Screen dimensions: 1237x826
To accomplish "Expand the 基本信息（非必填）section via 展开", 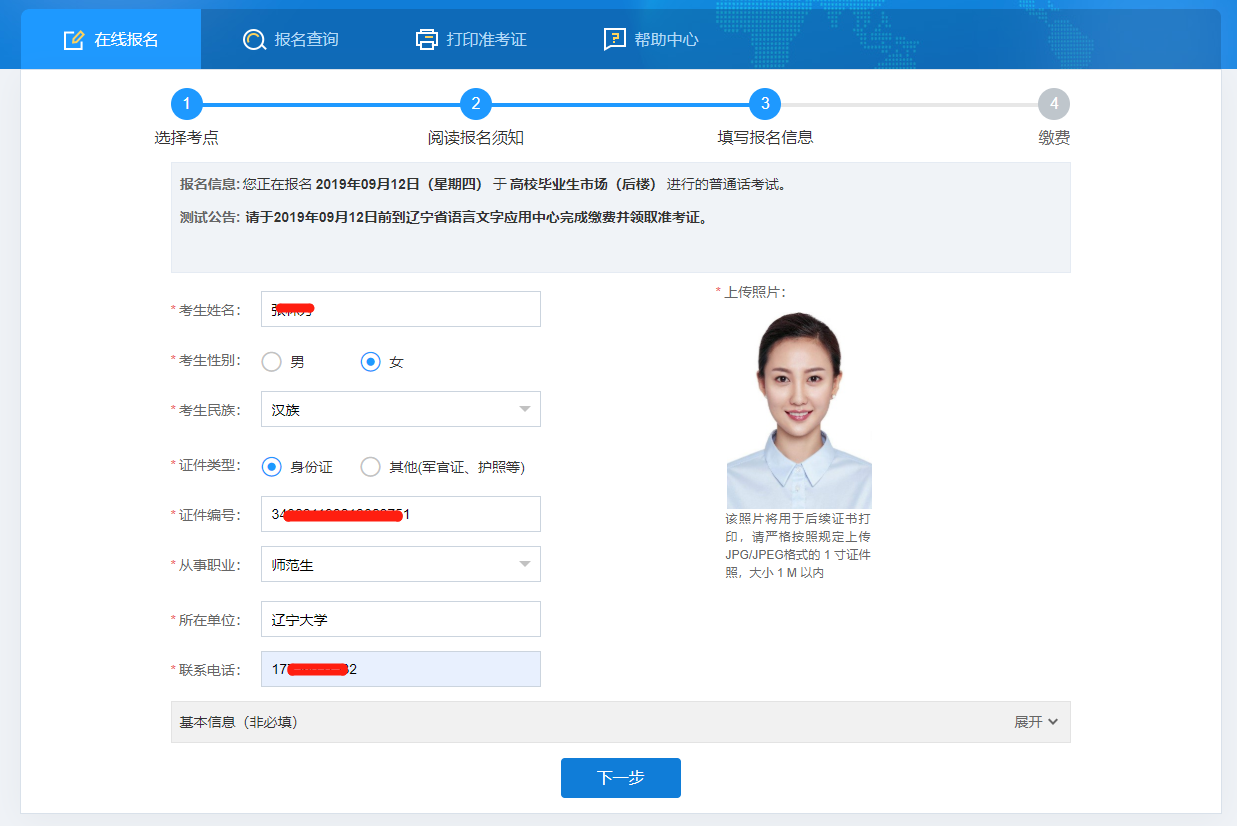I will click(1036, 722).
